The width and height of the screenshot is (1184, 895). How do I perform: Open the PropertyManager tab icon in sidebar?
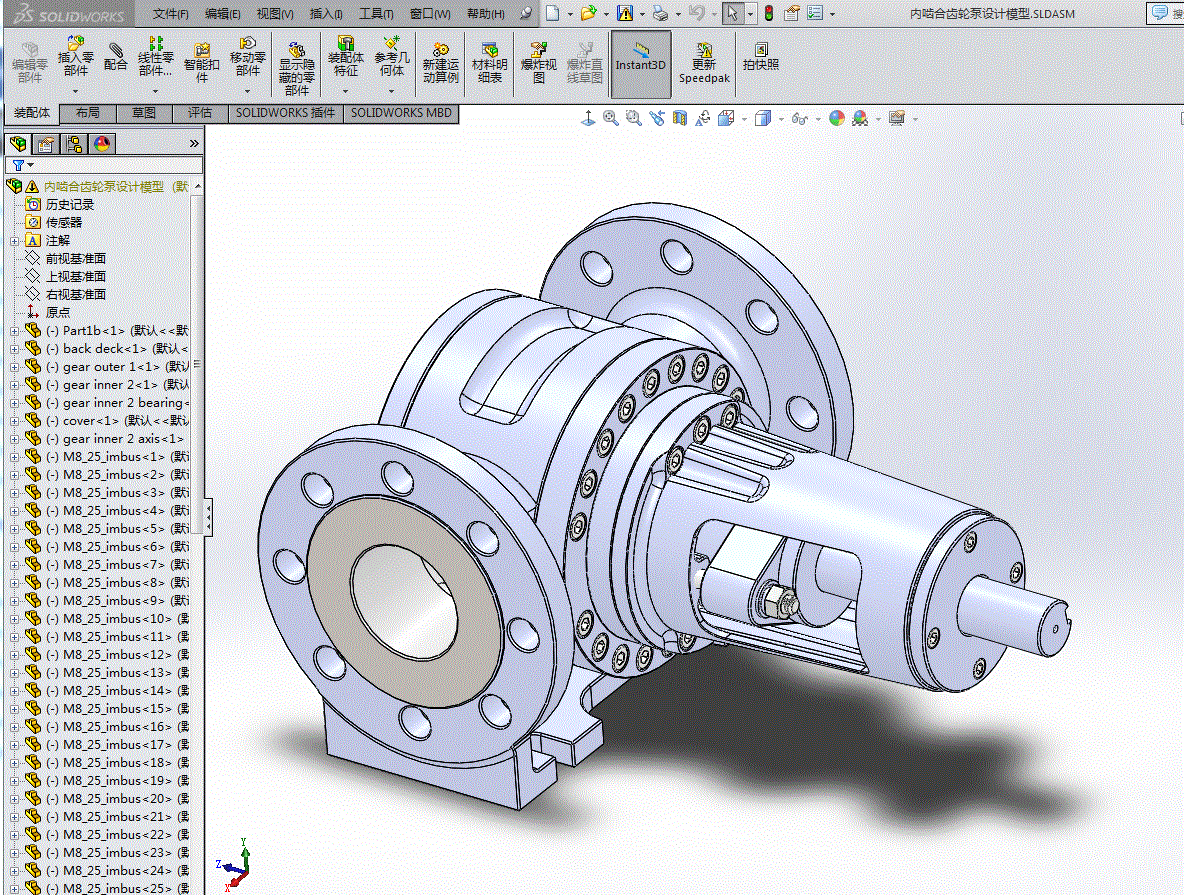(46, 144)
